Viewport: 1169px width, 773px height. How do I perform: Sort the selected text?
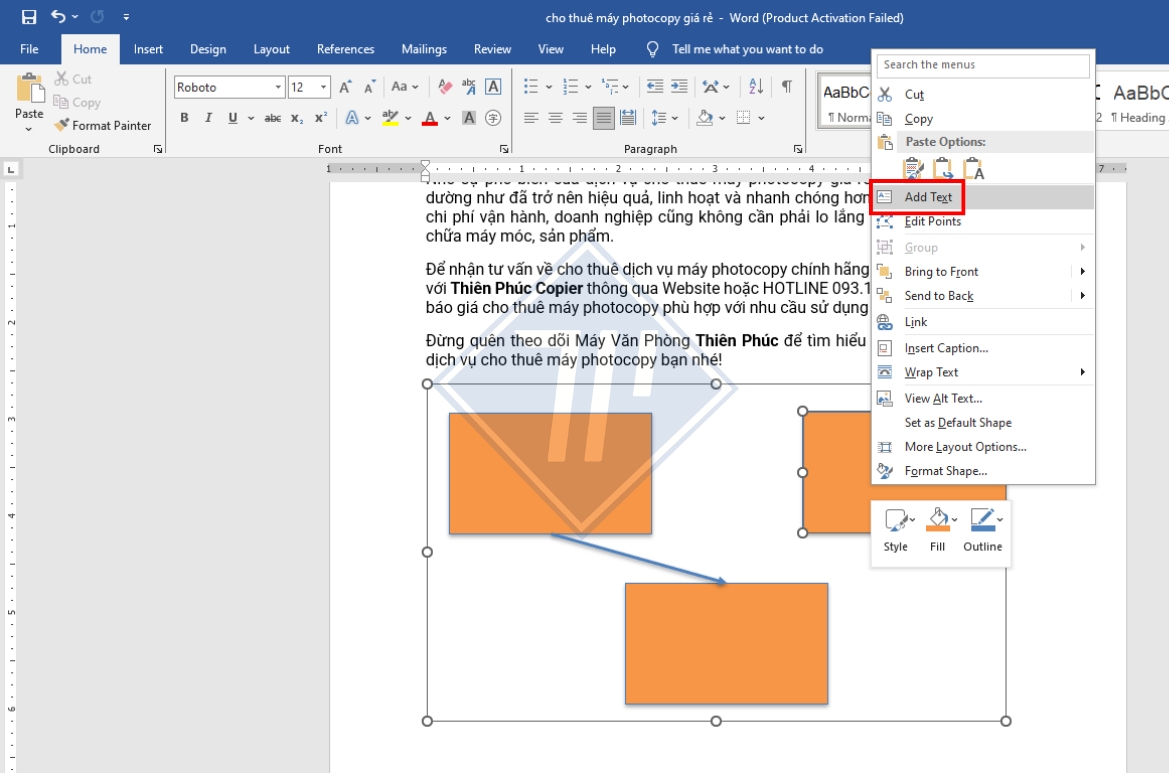[756, 86]
